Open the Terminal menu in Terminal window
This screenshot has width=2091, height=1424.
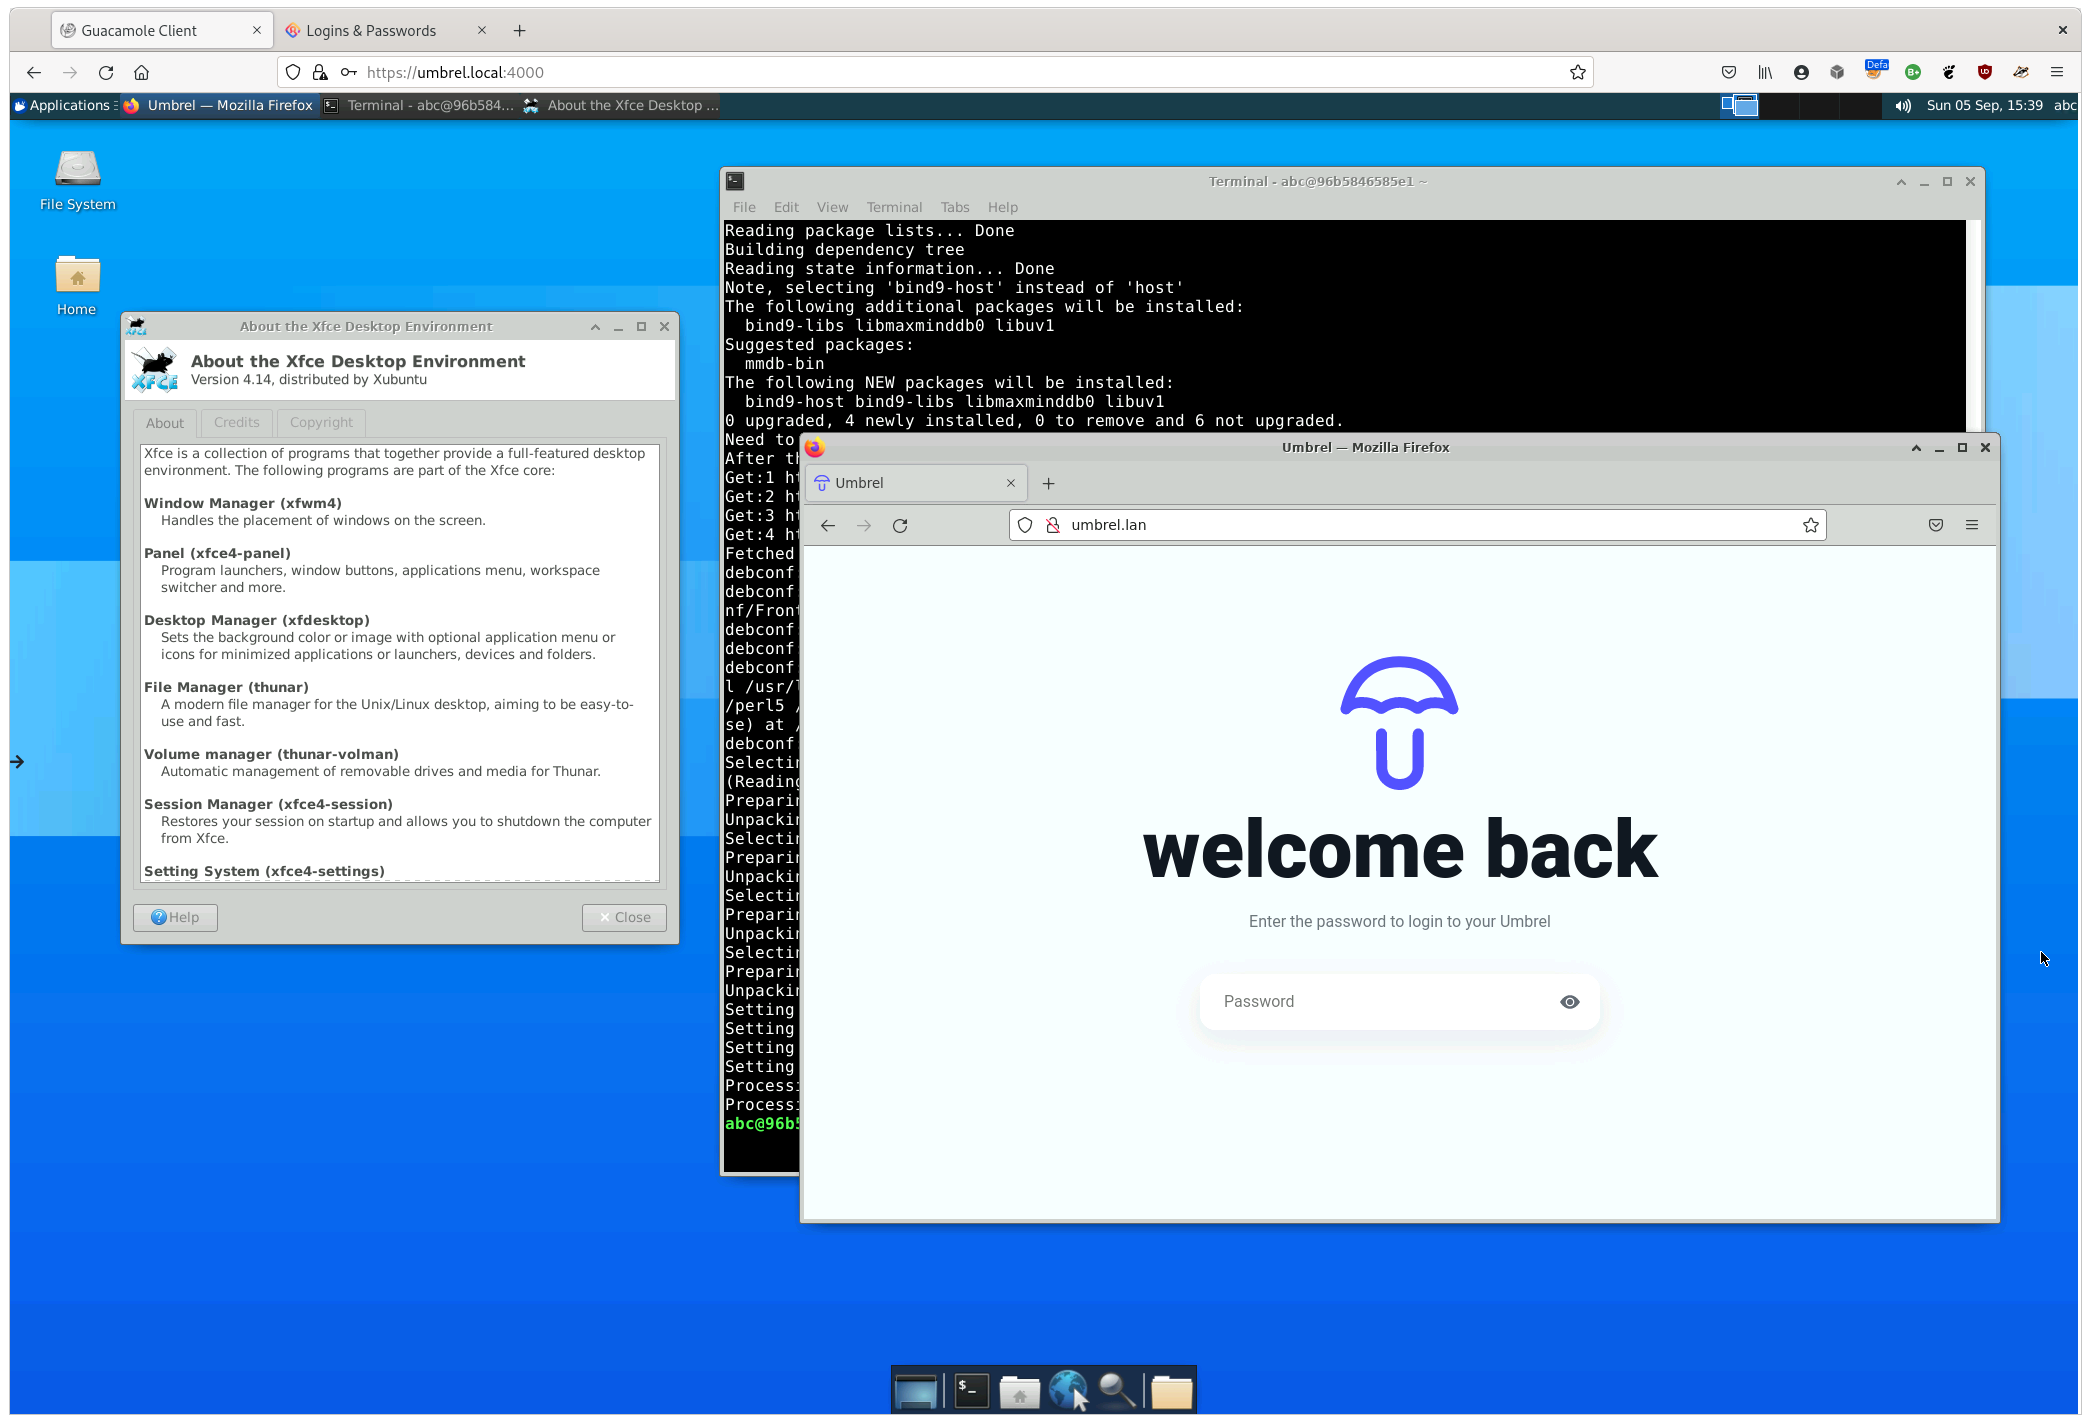click(x=893, y=207)
